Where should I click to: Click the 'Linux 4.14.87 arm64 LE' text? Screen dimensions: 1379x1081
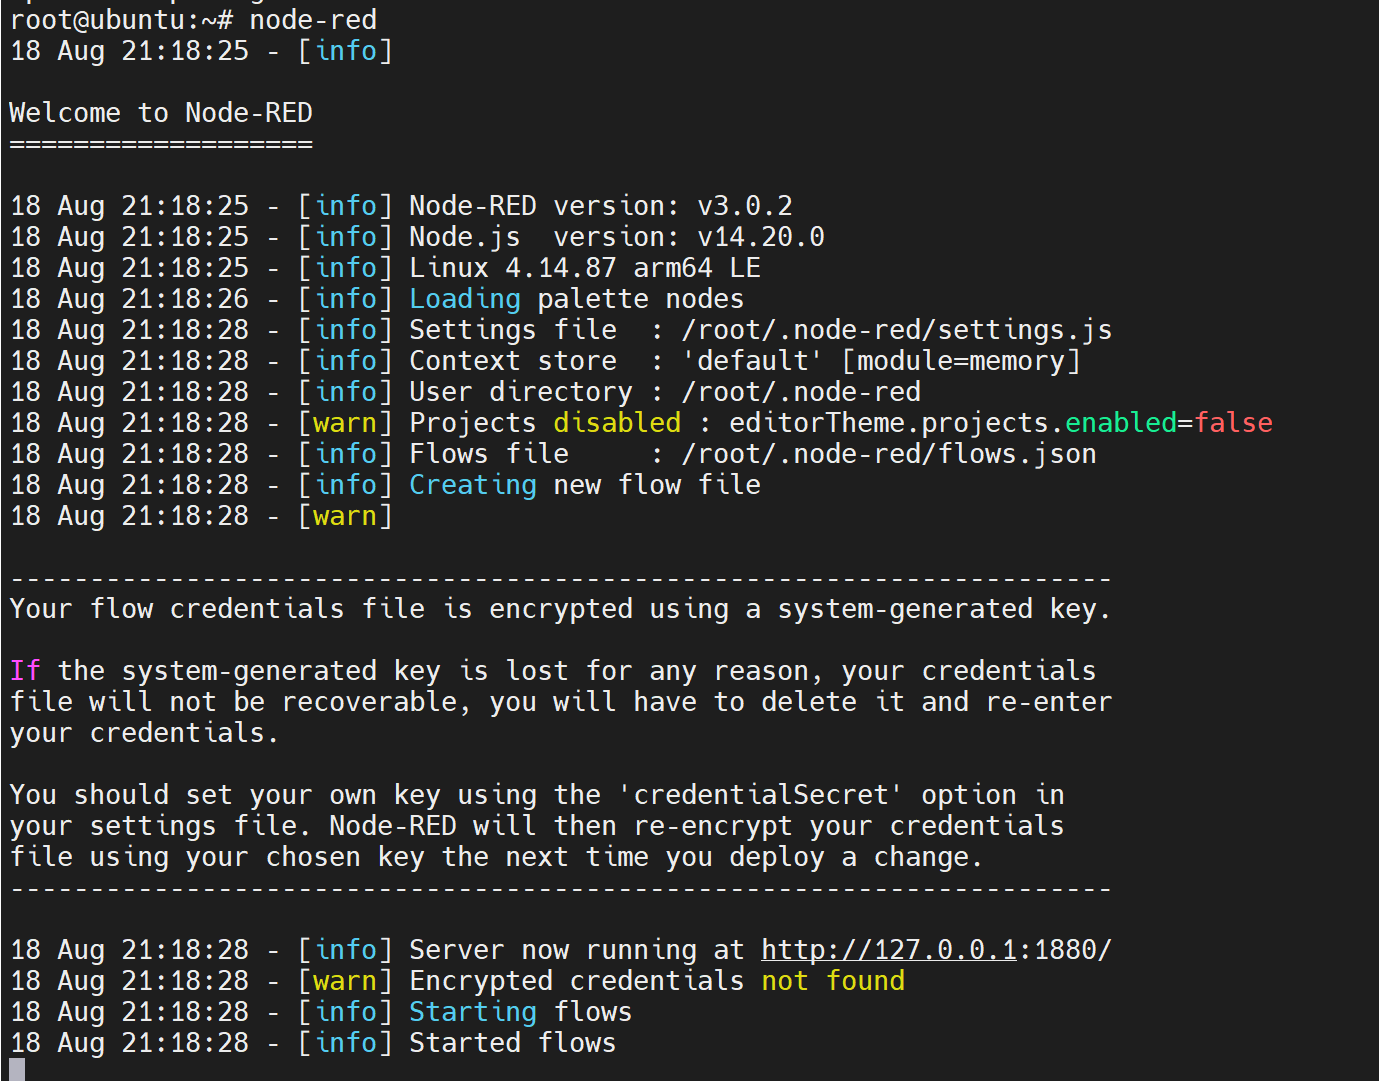(585, 268)
